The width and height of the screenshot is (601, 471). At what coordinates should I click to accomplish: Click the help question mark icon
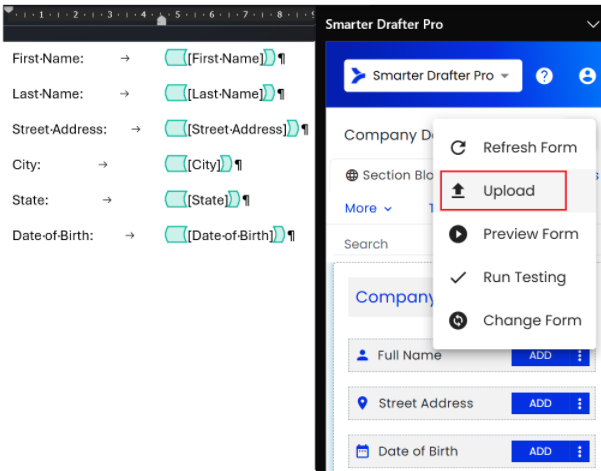tap(544, 75)
